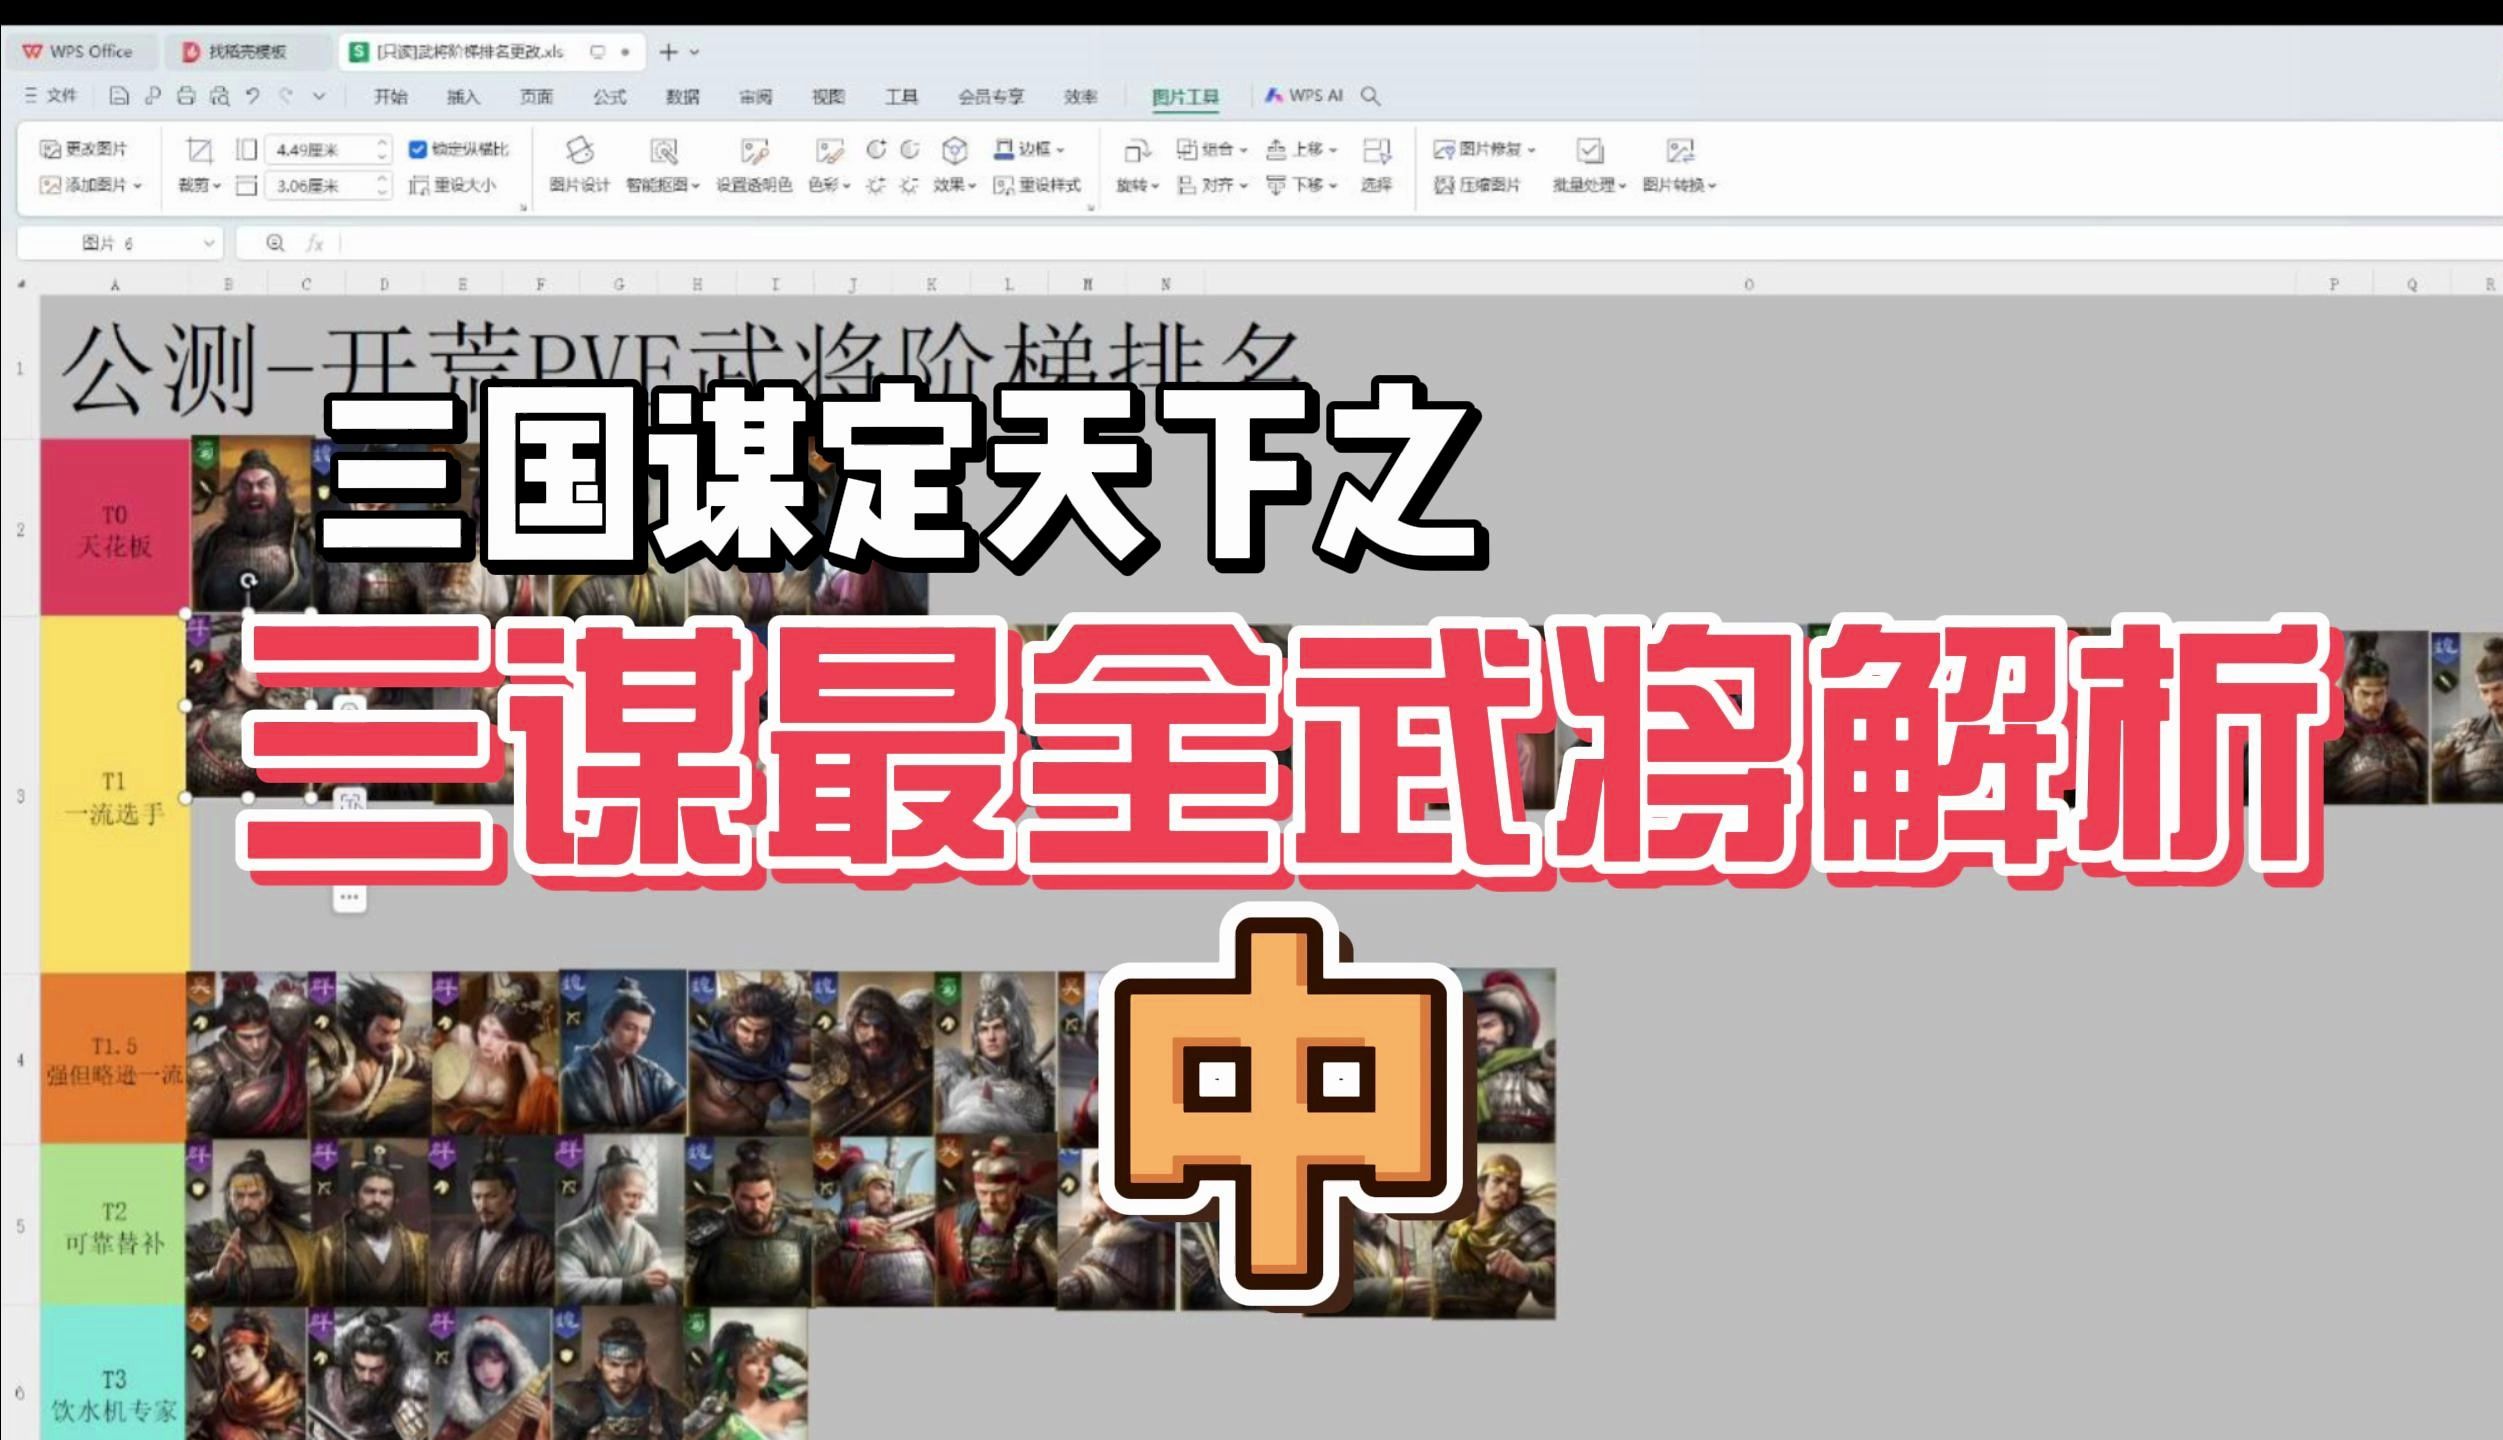
Task: Open the 组合 group dropdown
Action: 1244,150
